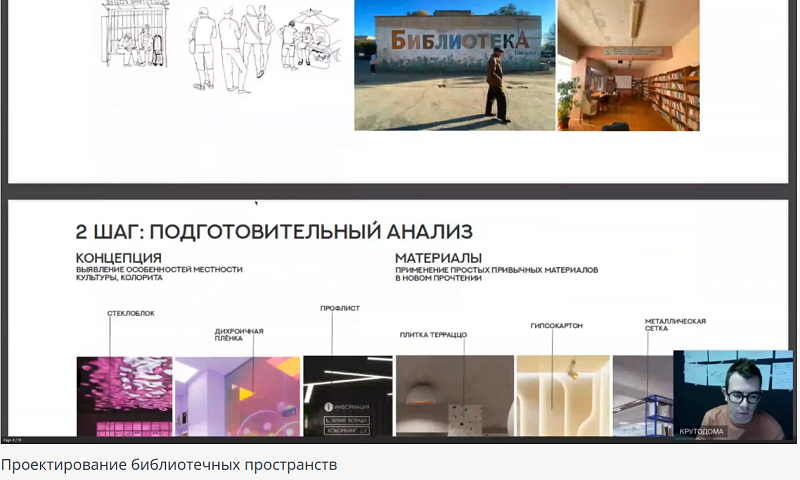The image size is (800, 480).
Task: Click the КРУТОДОМА presenter name label
Action: [x=701, y=431]
